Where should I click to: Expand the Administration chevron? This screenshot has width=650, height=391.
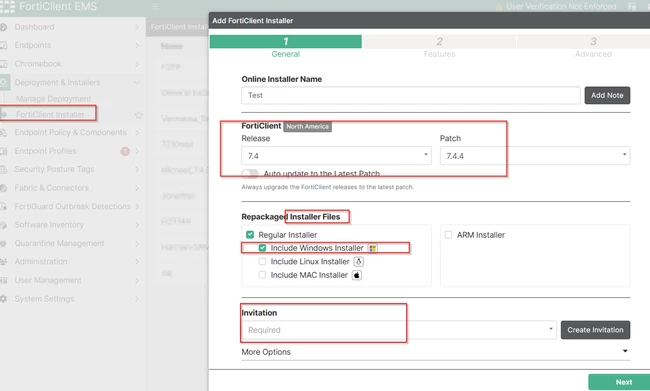click(137, 262)
